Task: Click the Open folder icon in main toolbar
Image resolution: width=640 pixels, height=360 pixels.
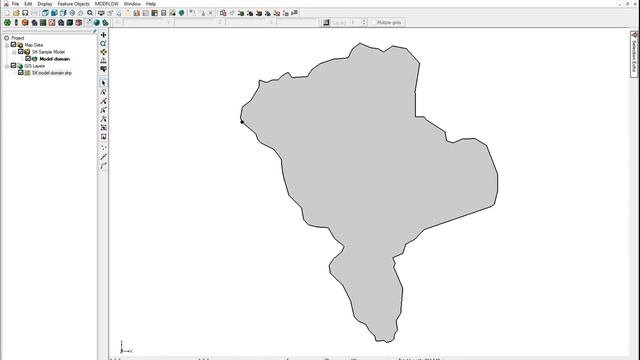Action: click(x=16, y=13)
